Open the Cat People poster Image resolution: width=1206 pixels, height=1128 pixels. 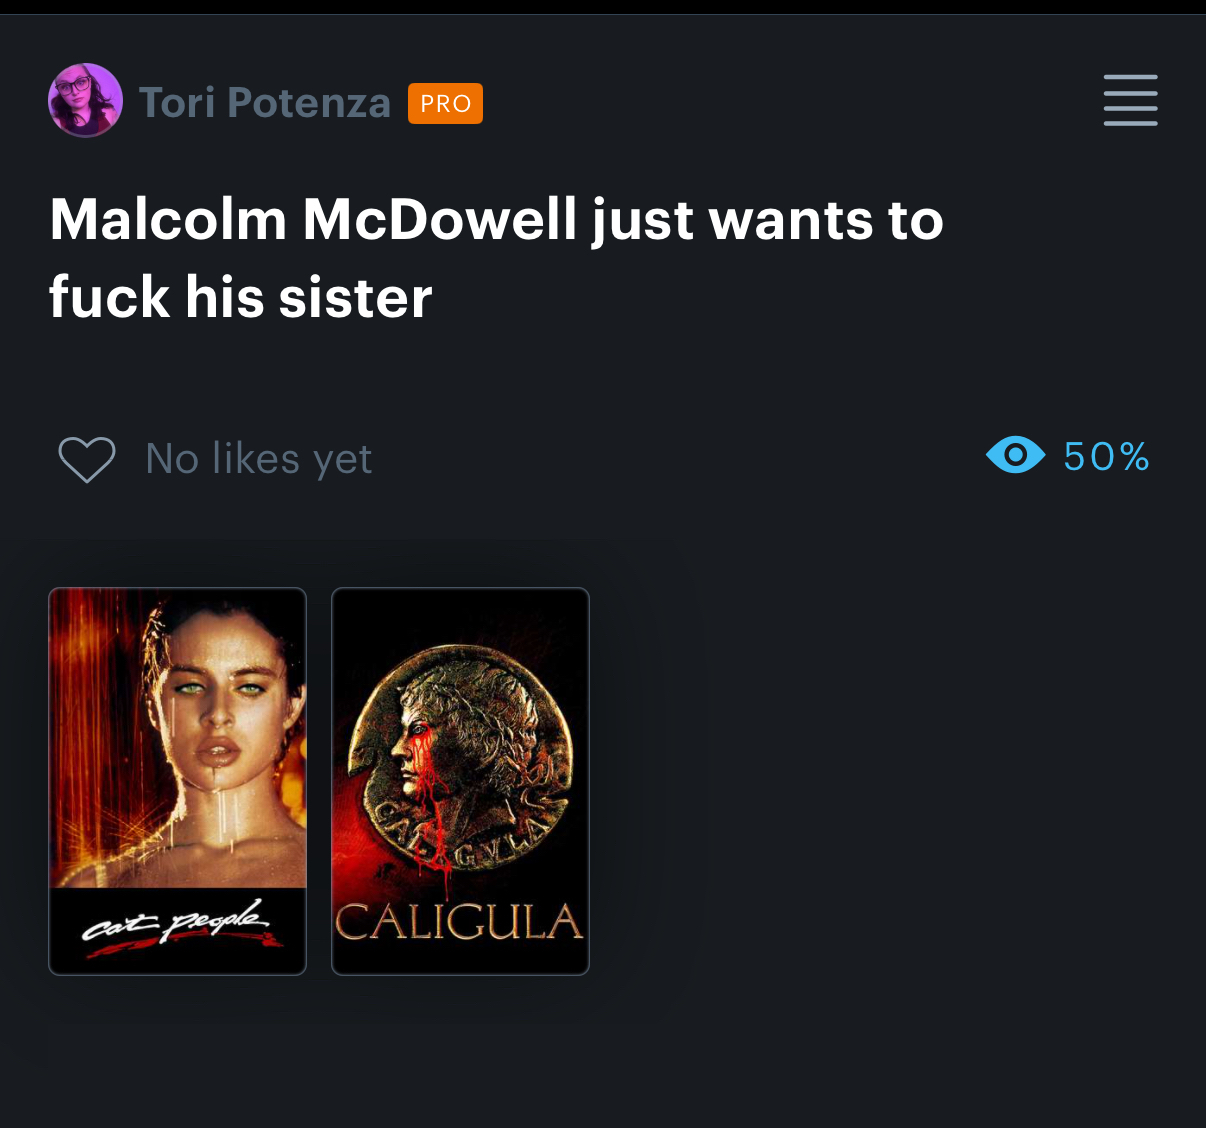click(x=177, y=781)
